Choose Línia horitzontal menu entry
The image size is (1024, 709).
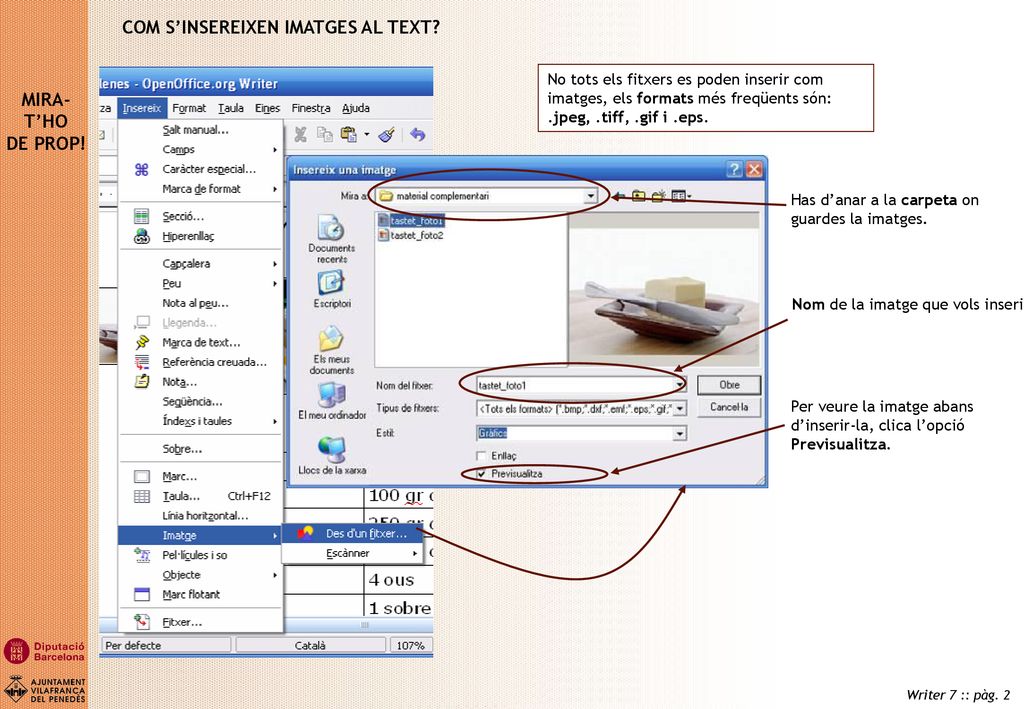click(200, 516)
